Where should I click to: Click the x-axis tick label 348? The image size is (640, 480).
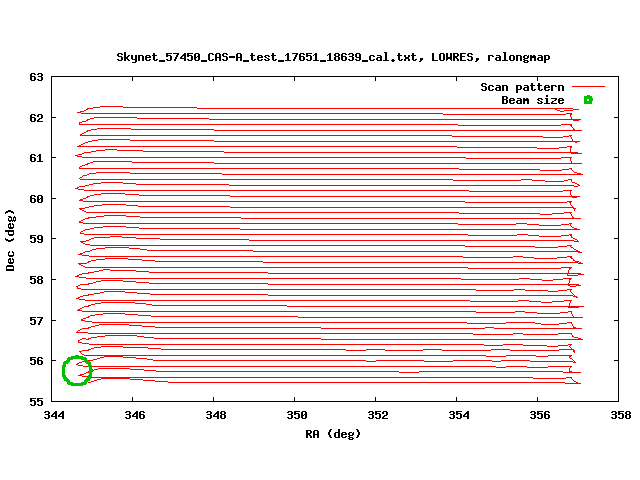coord(216,415)
